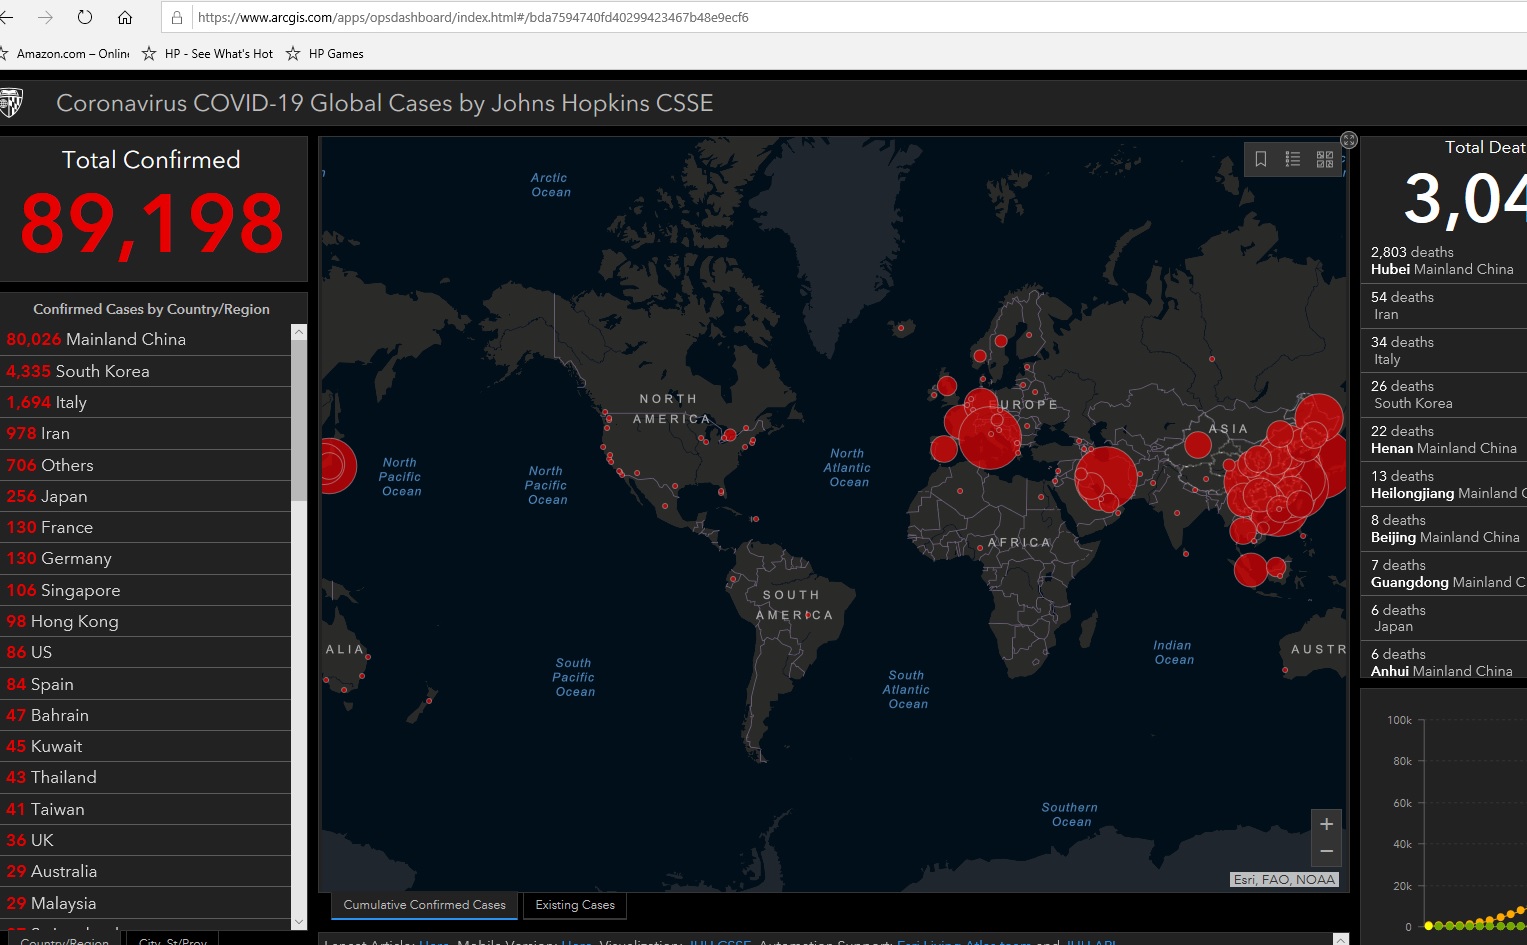The image size is (1527, 945).
Task: Select the 13 deaths Heilongjiang entry
Action: [1444, 485]
